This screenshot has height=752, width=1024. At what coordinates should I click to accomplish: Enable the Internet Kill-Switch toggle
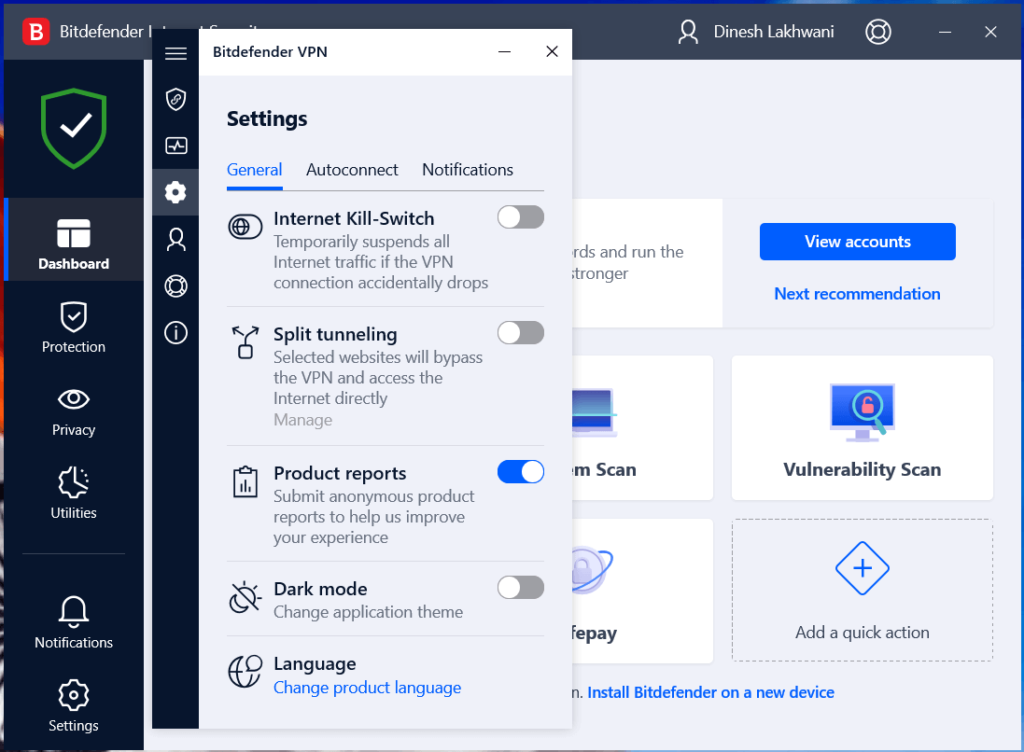pyautogui.click(x=520, y=217)
